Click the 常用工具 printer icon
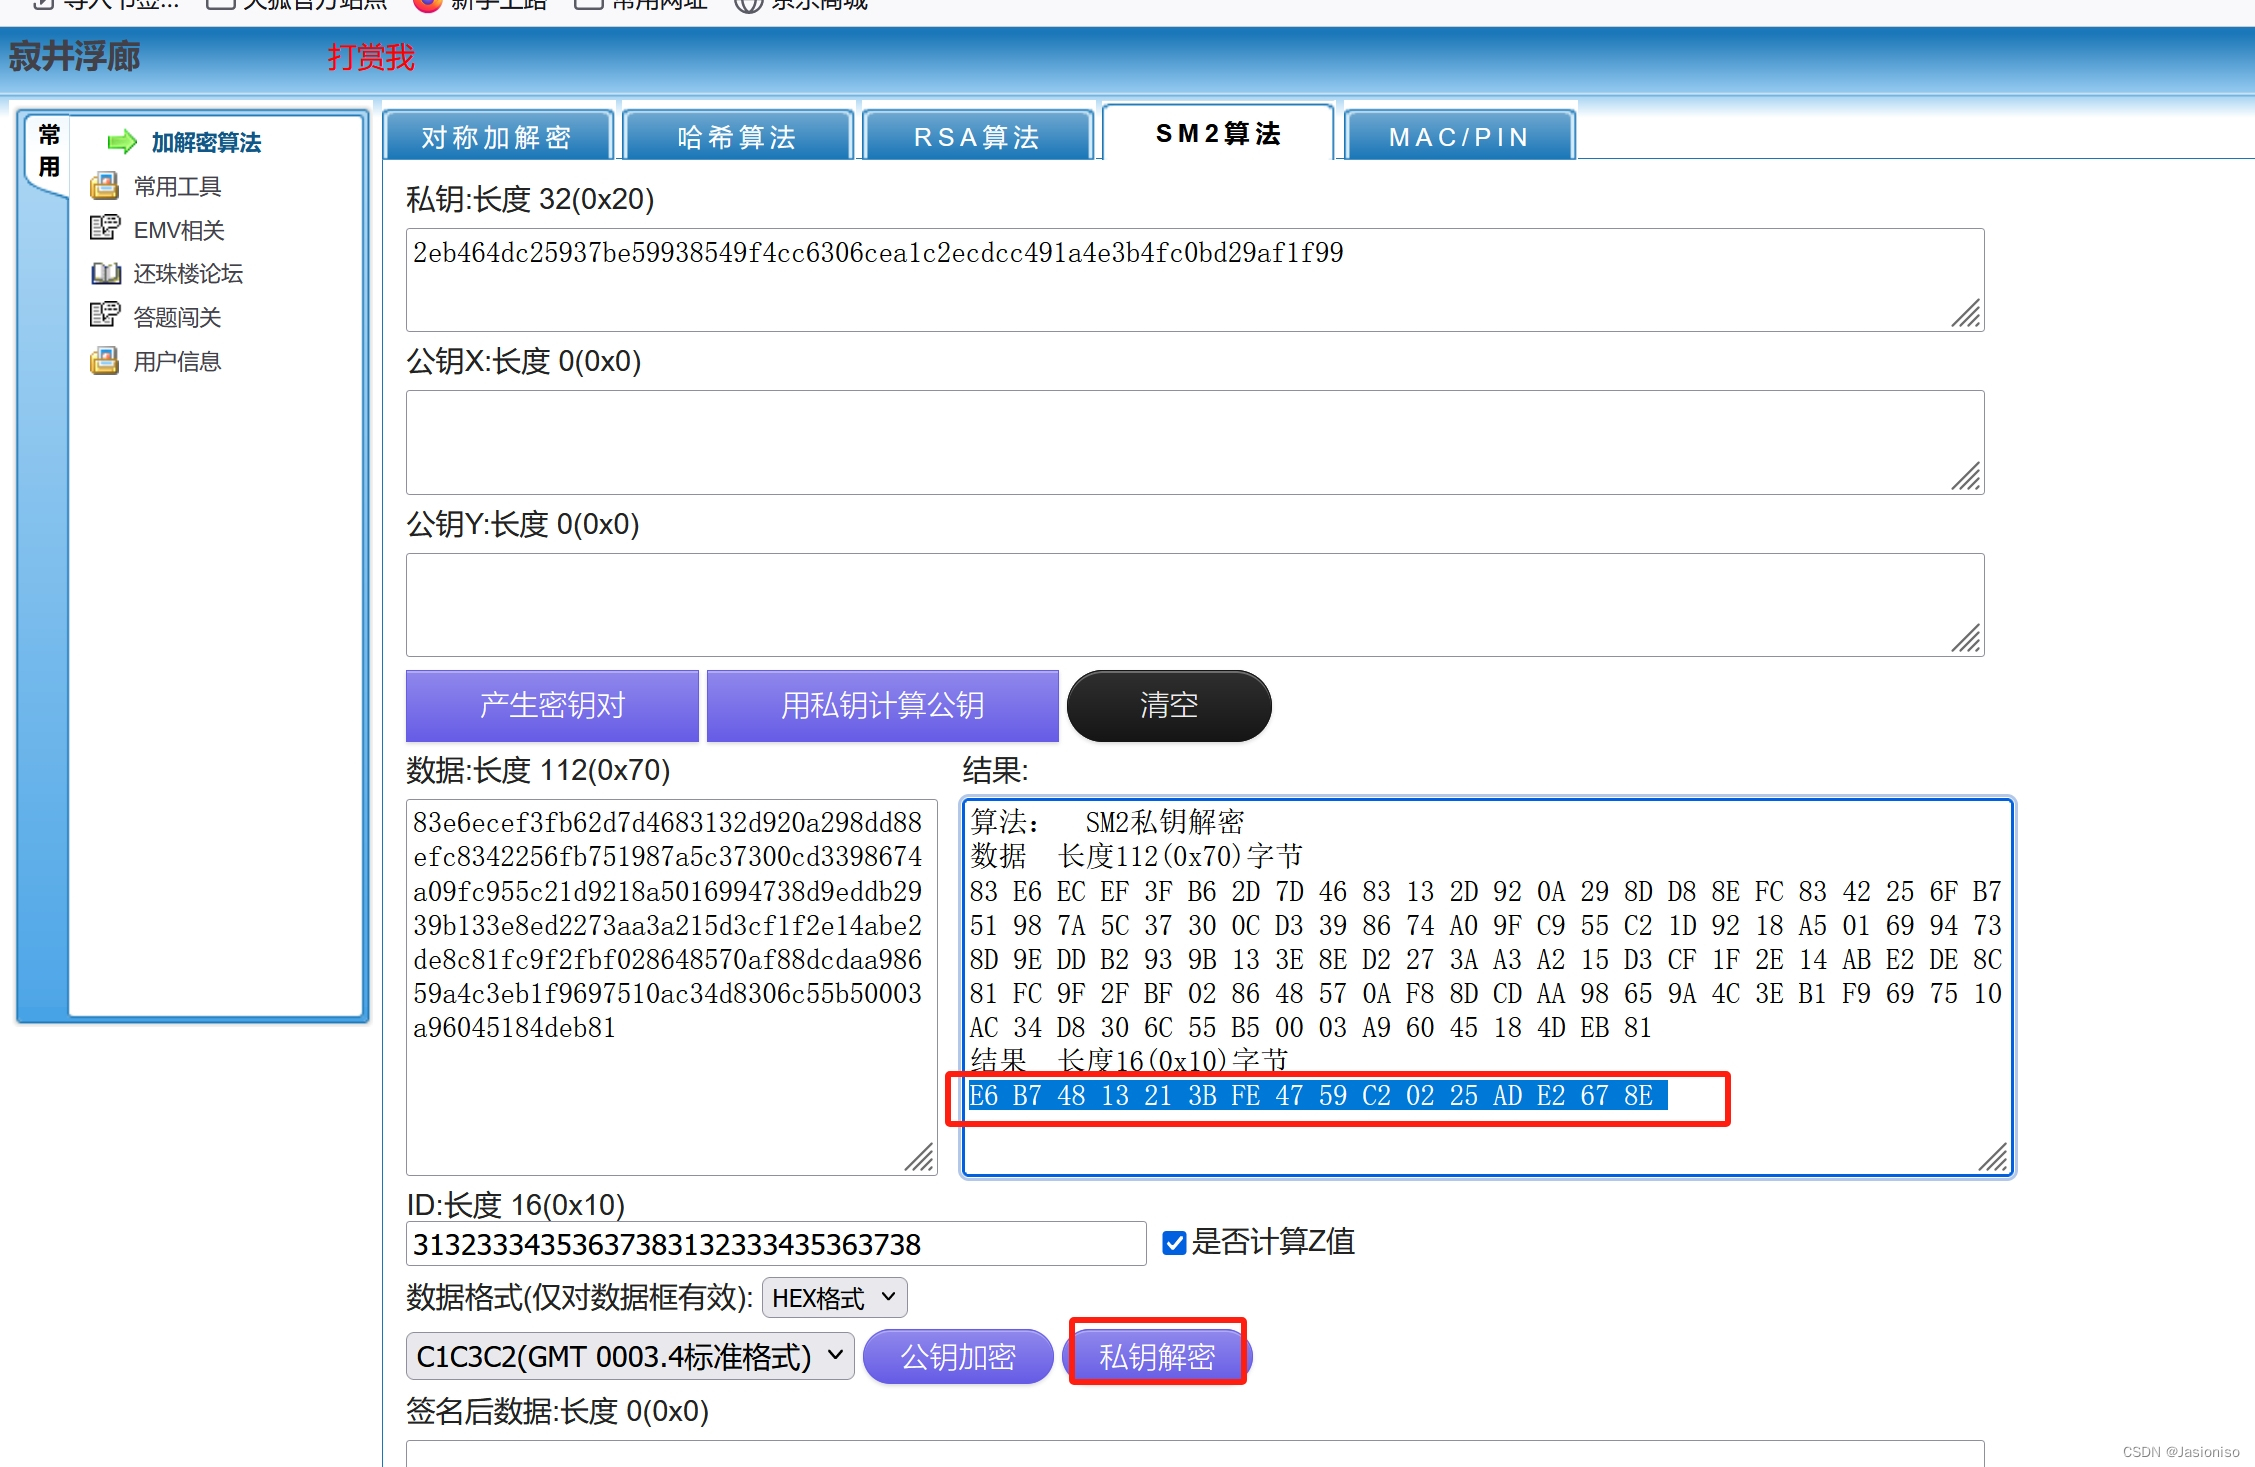The image size is (2255, 1467). click(x=104, y=186)
